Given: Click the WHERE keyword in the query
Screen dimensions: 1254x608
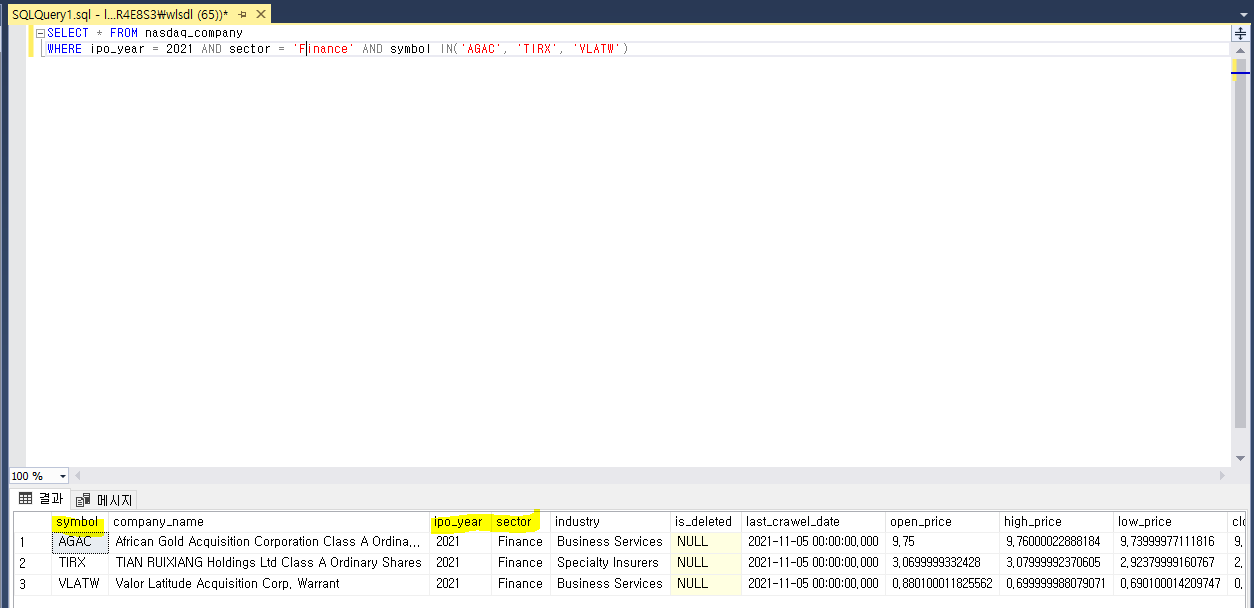Looking at the screenshot, I should (65, 49).
